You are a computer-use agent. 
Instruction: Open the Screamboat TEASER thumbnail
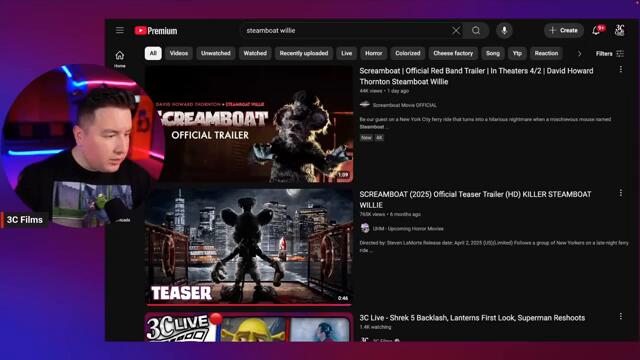pyautogui.click(x=249, y=247)
